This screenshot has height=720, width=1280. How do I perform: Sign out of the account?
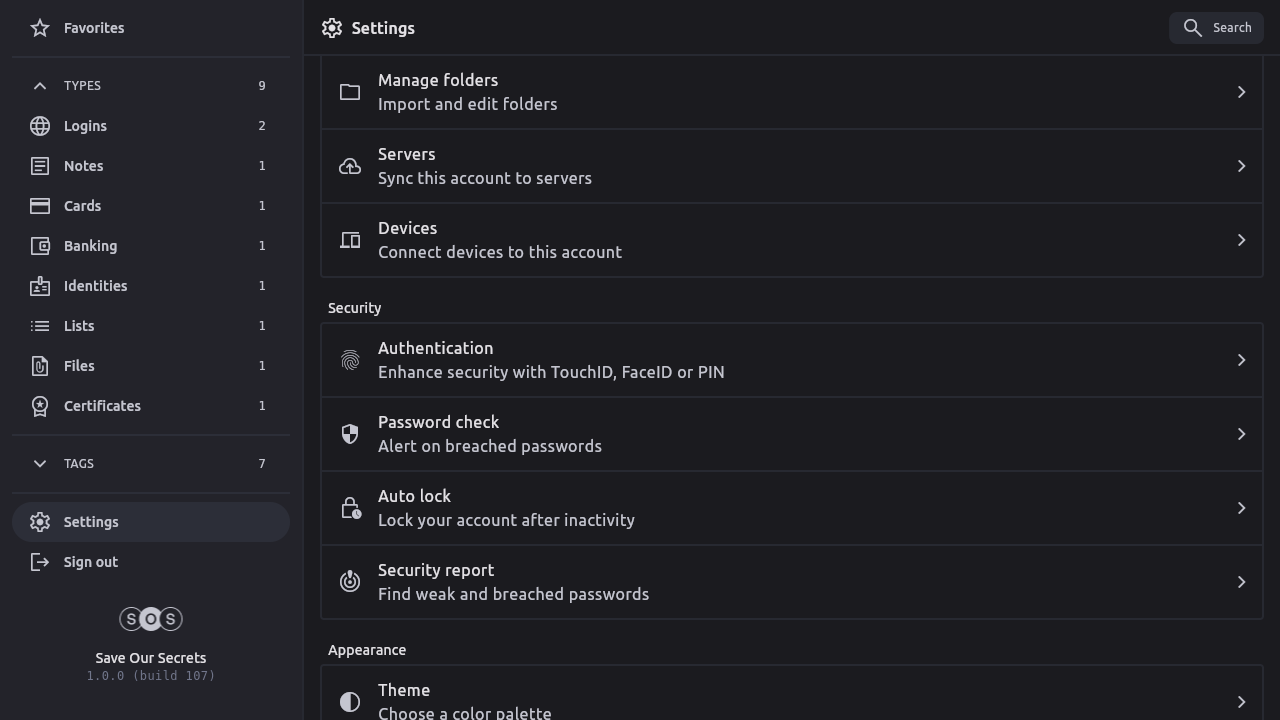tap(90, 562)
